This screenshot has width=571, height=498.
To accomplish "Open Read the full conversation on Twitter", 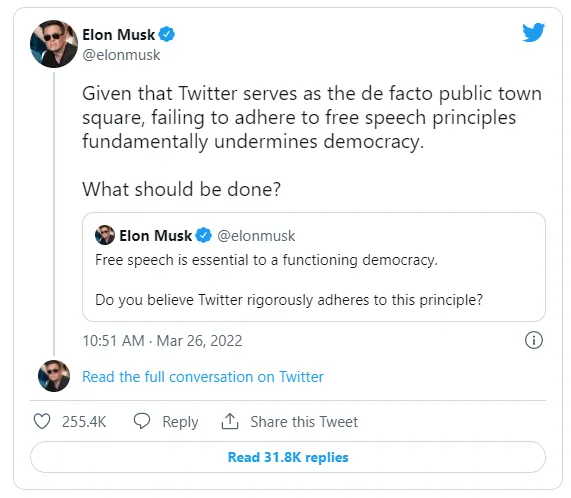I will click(203, 376).
